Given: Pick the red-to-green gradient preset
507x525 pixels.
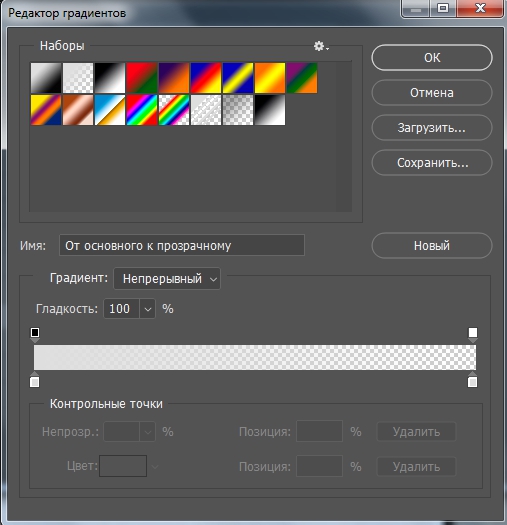Looking at the screenshot, I should point(142,78).
